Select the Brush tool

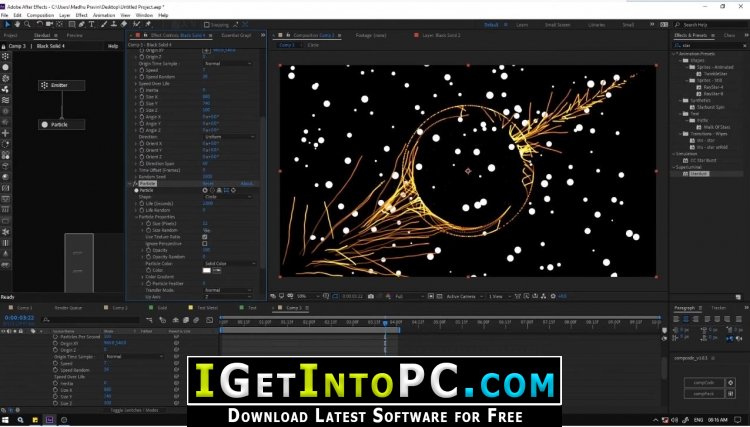[104, 24]
